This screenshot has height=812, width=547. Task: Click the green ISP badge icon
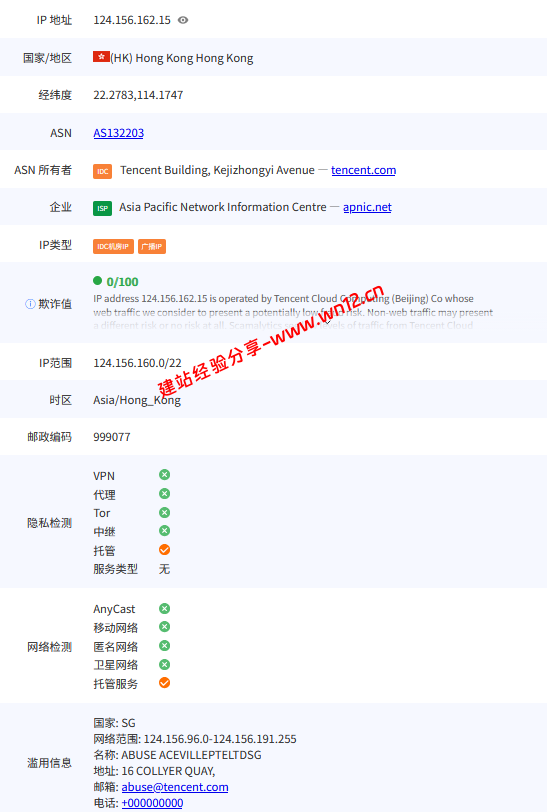tap(103, 208)
